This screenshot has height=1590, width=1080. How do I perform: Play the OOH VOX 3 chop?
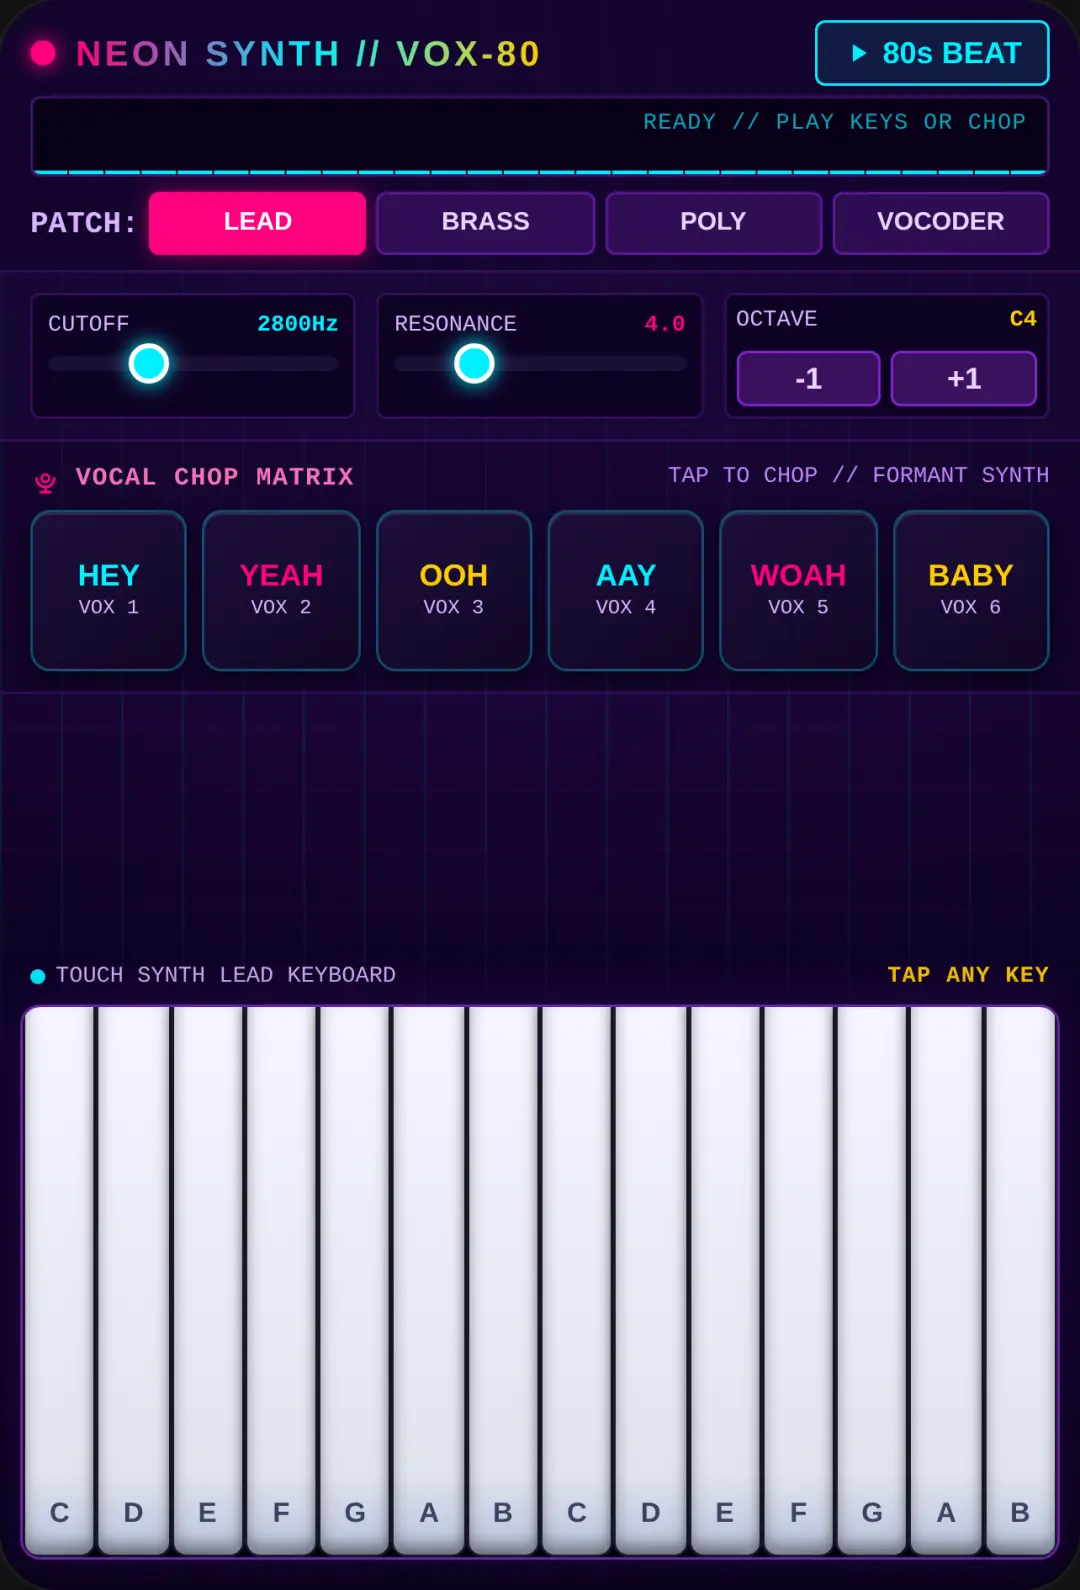pyautogui.click(x=453, y=590)
